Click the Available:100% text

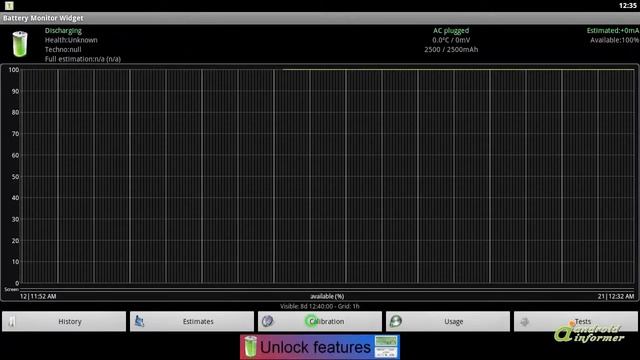(x=614, y=40)
